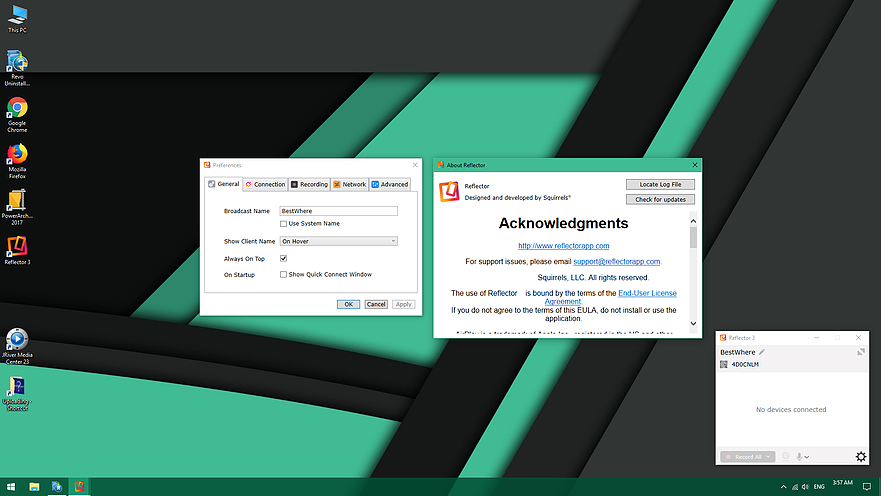The width and height of the screenshot is (881, 496).
Task: Switch to the General tab
Action: click(x=224, y=184)
